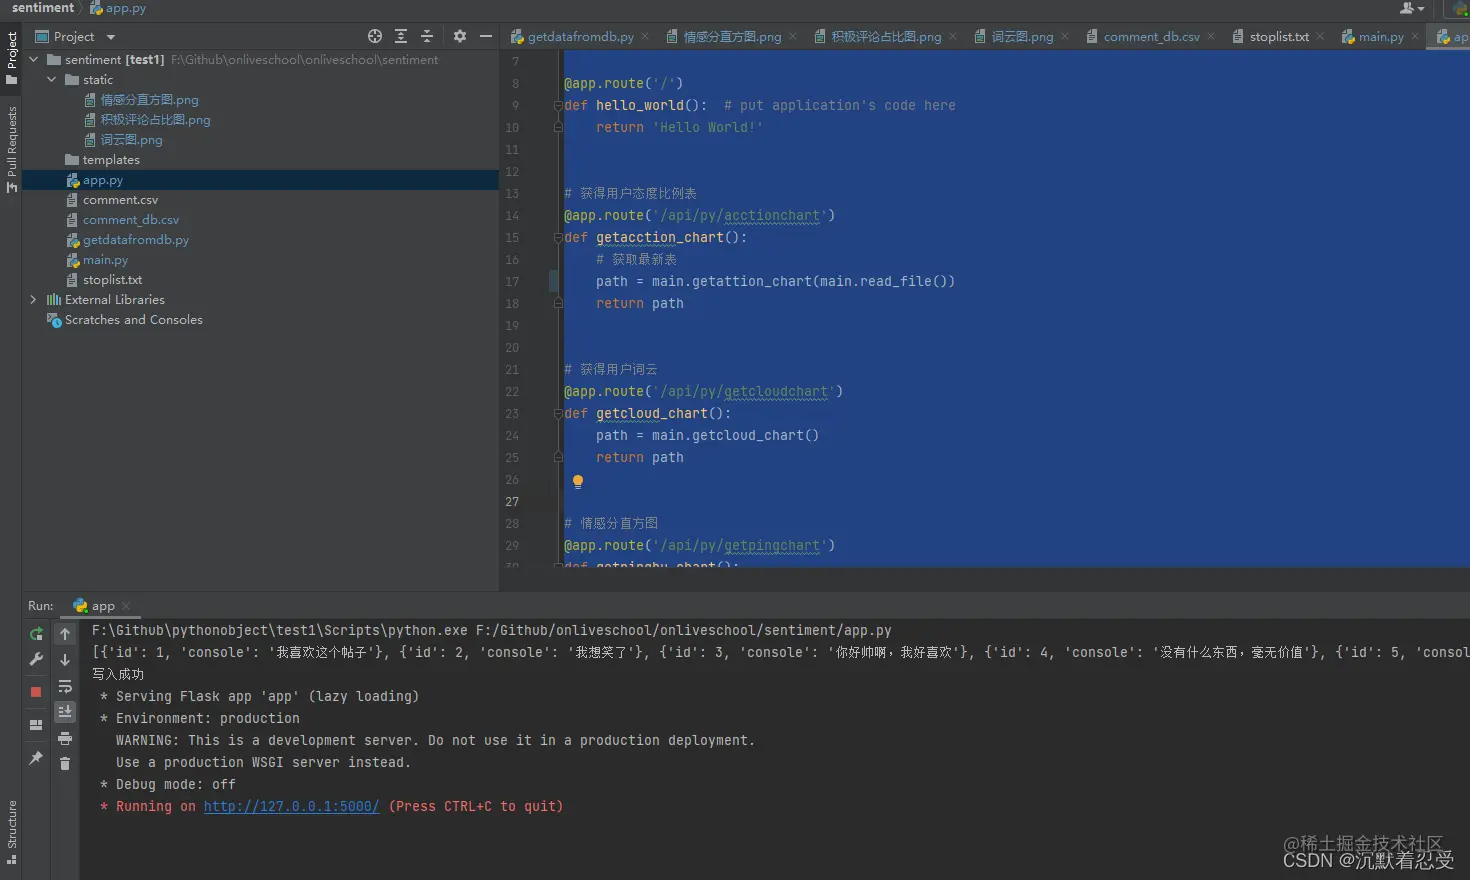Click the user account icon at top right
The image size is (1470, 880).
1411,9
